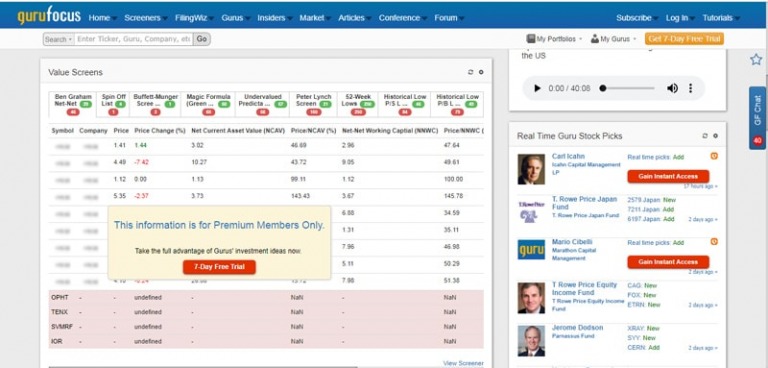Click XRAY stock pick link
The width and height of the screenshot is (768, 368).
pyautogui.click(x=635, y=328)
